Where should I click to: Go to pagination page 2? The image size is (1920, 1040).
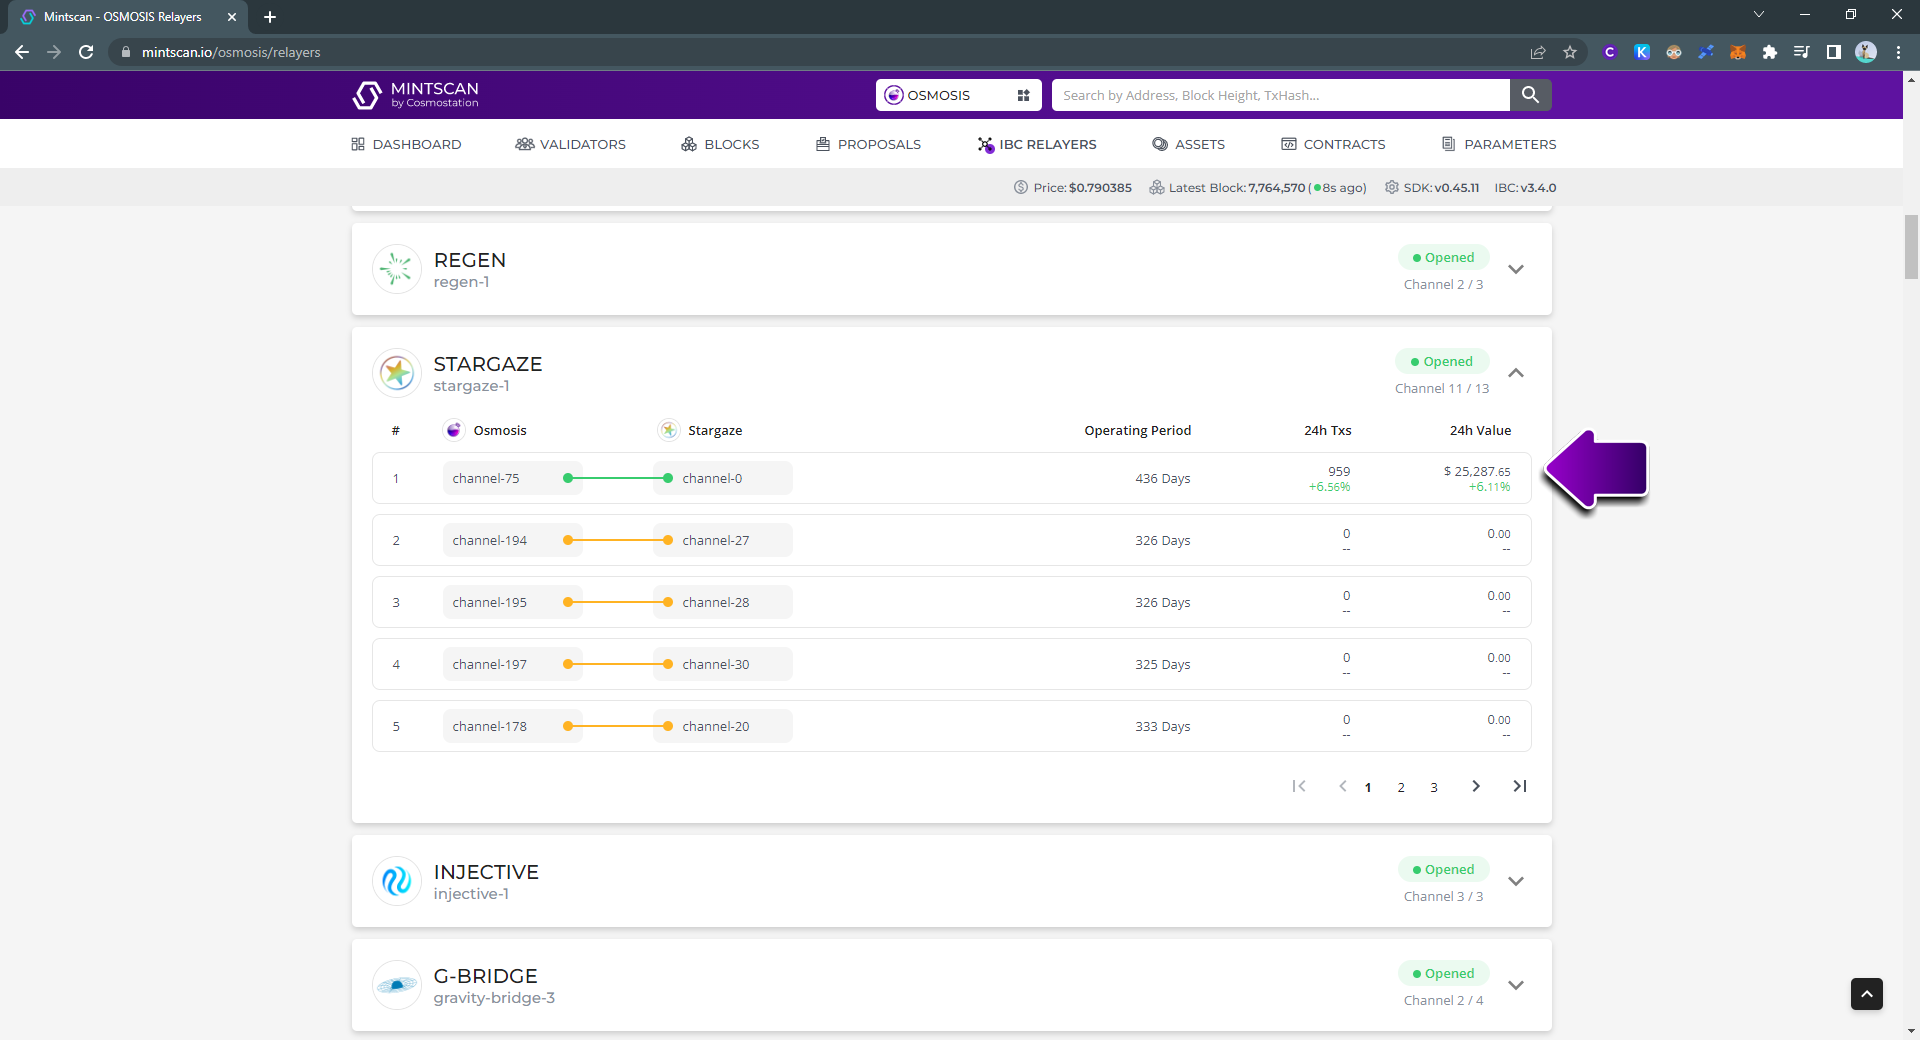click(x=1401, y=787)
